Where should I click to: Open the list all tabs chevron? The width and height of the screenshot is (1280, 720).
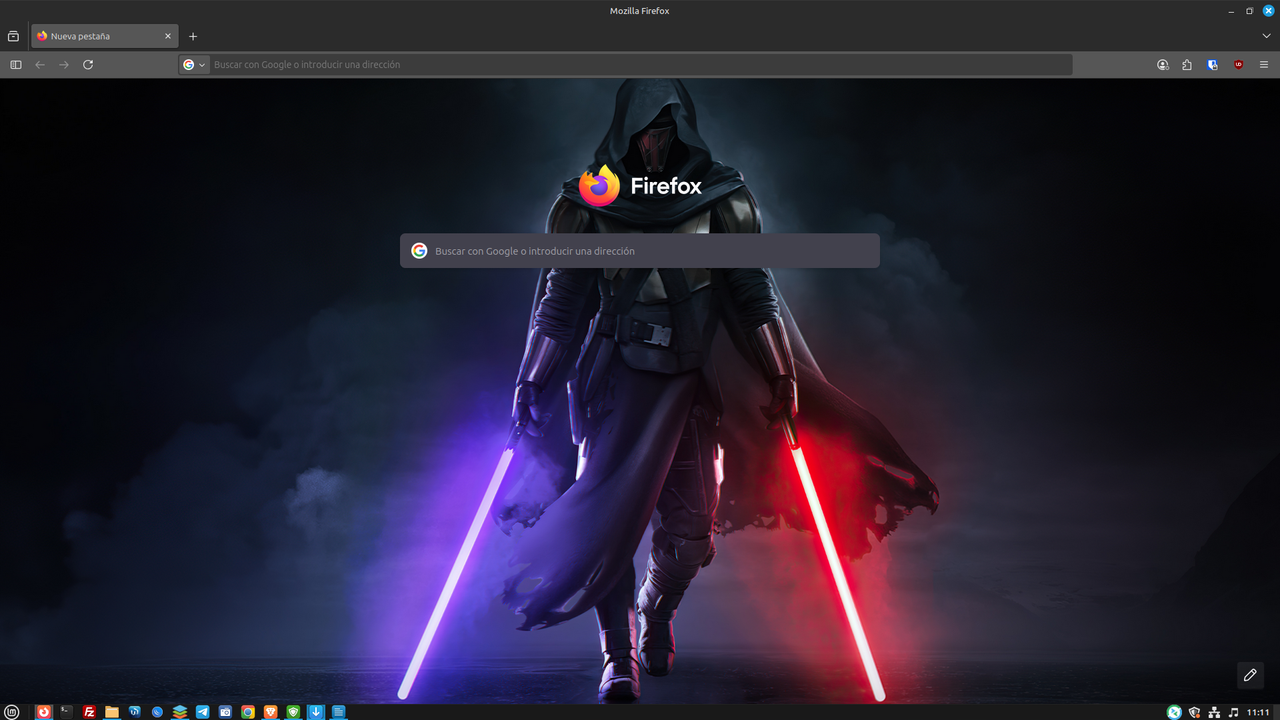click(1266, 36)
